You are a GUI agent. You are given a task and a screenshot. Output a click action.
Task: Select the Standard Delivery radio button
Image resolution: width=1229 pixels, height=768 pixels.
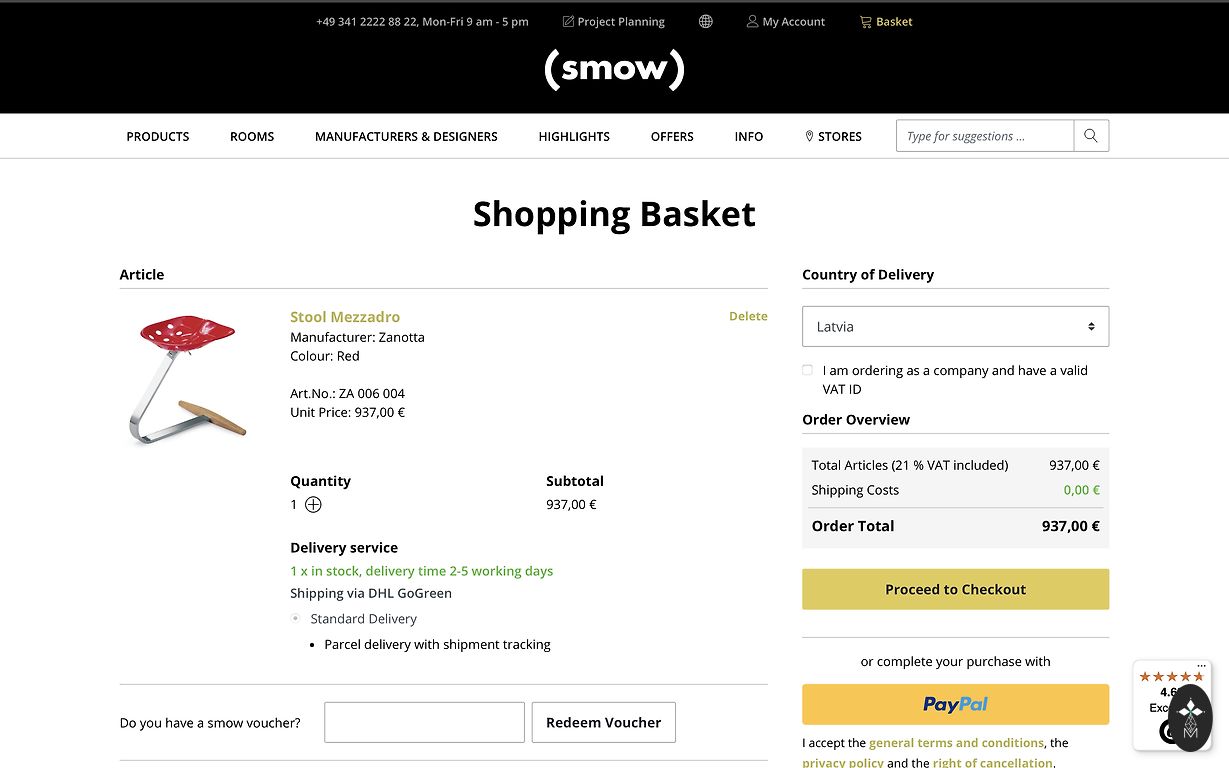click(296, 619)
